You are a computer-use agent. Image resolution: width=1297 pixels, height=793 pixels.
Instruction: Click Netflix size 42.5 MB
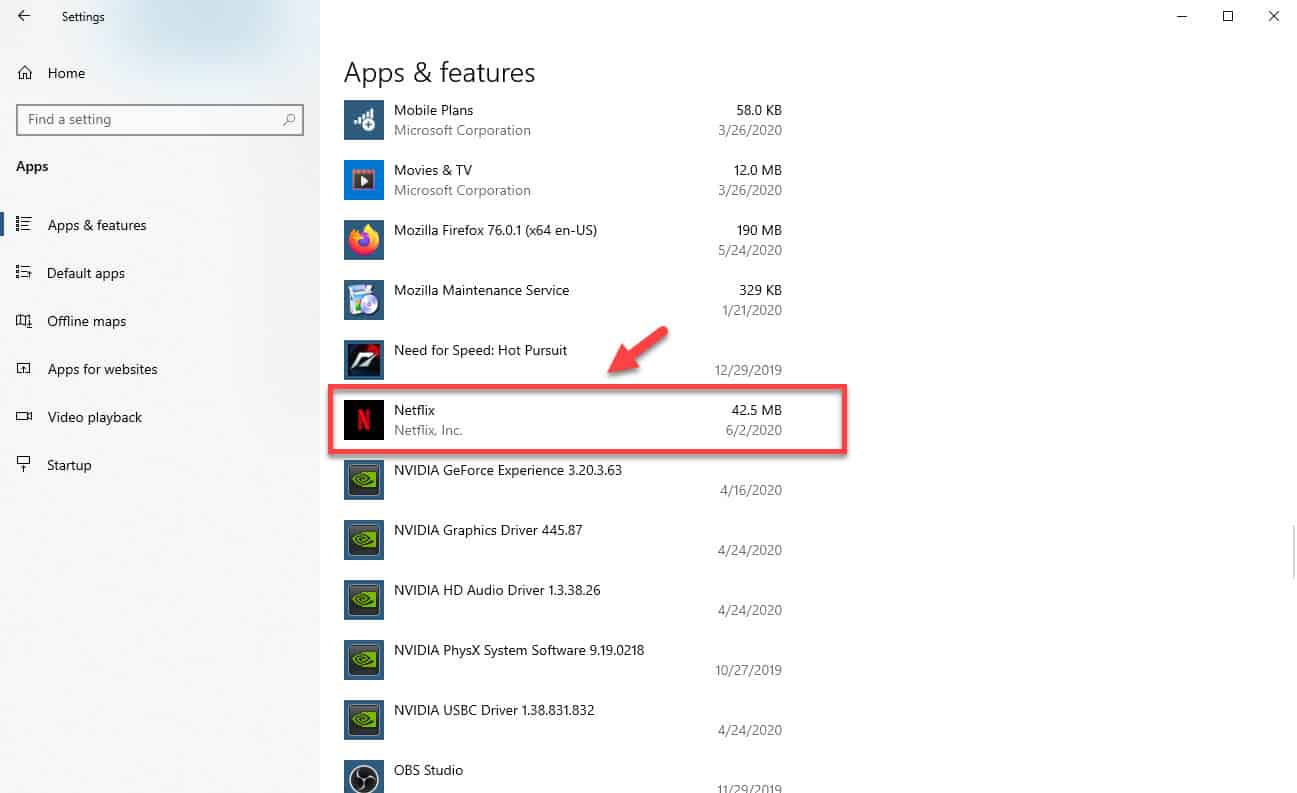[756, 410]
